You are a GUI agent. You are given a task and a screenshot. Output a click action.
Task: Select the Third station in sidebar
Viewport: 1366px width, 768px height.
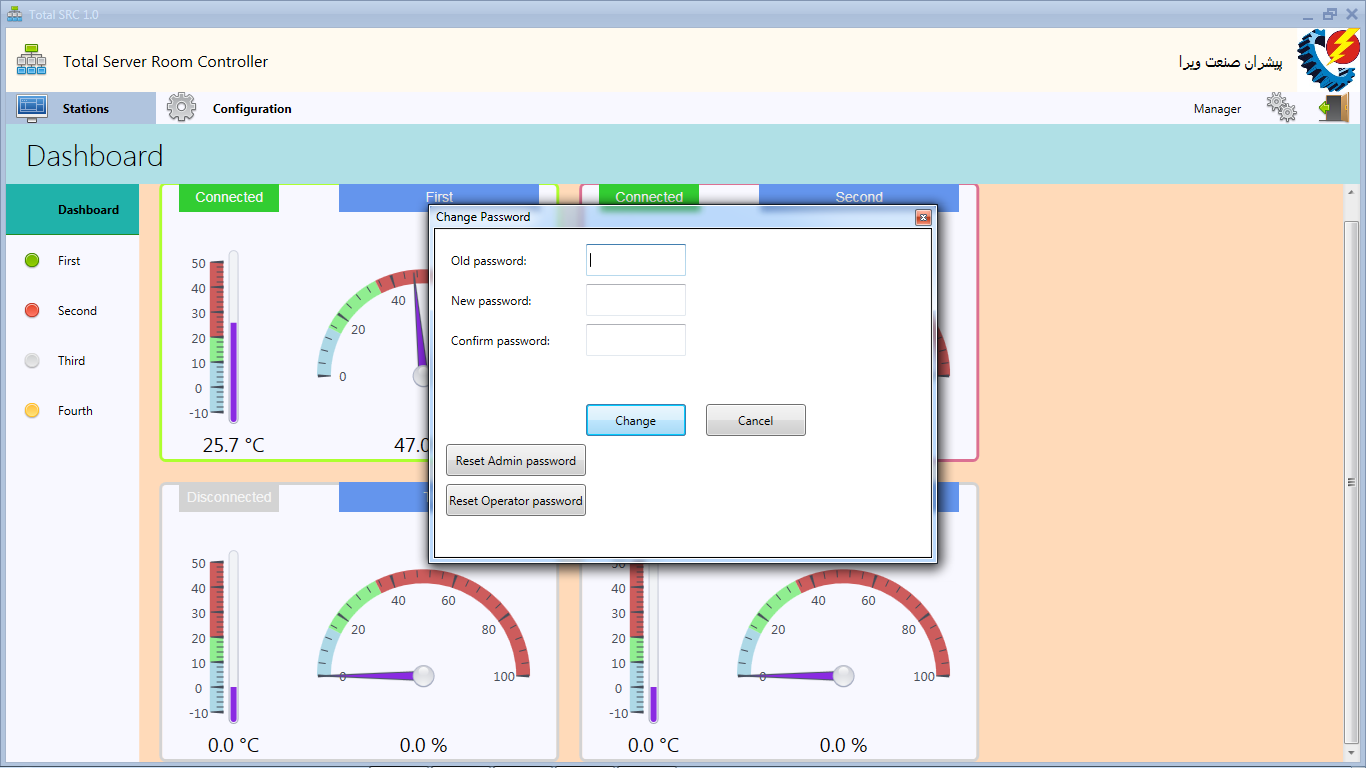coord(72,360)
